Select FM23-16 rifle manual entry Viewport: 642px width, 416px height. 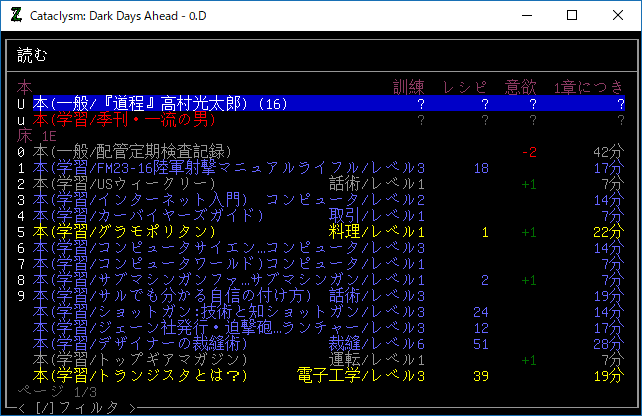tap(200, 167)
